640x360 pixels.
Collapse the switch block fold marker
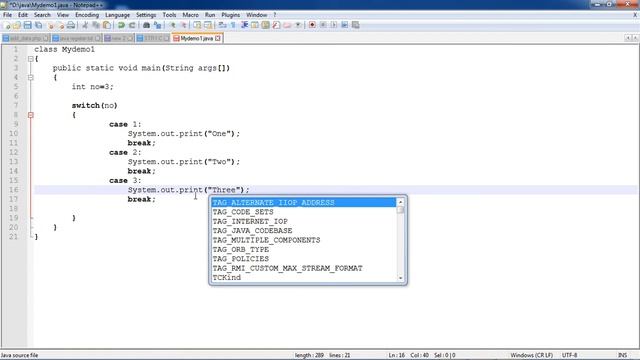pos(31,115)
